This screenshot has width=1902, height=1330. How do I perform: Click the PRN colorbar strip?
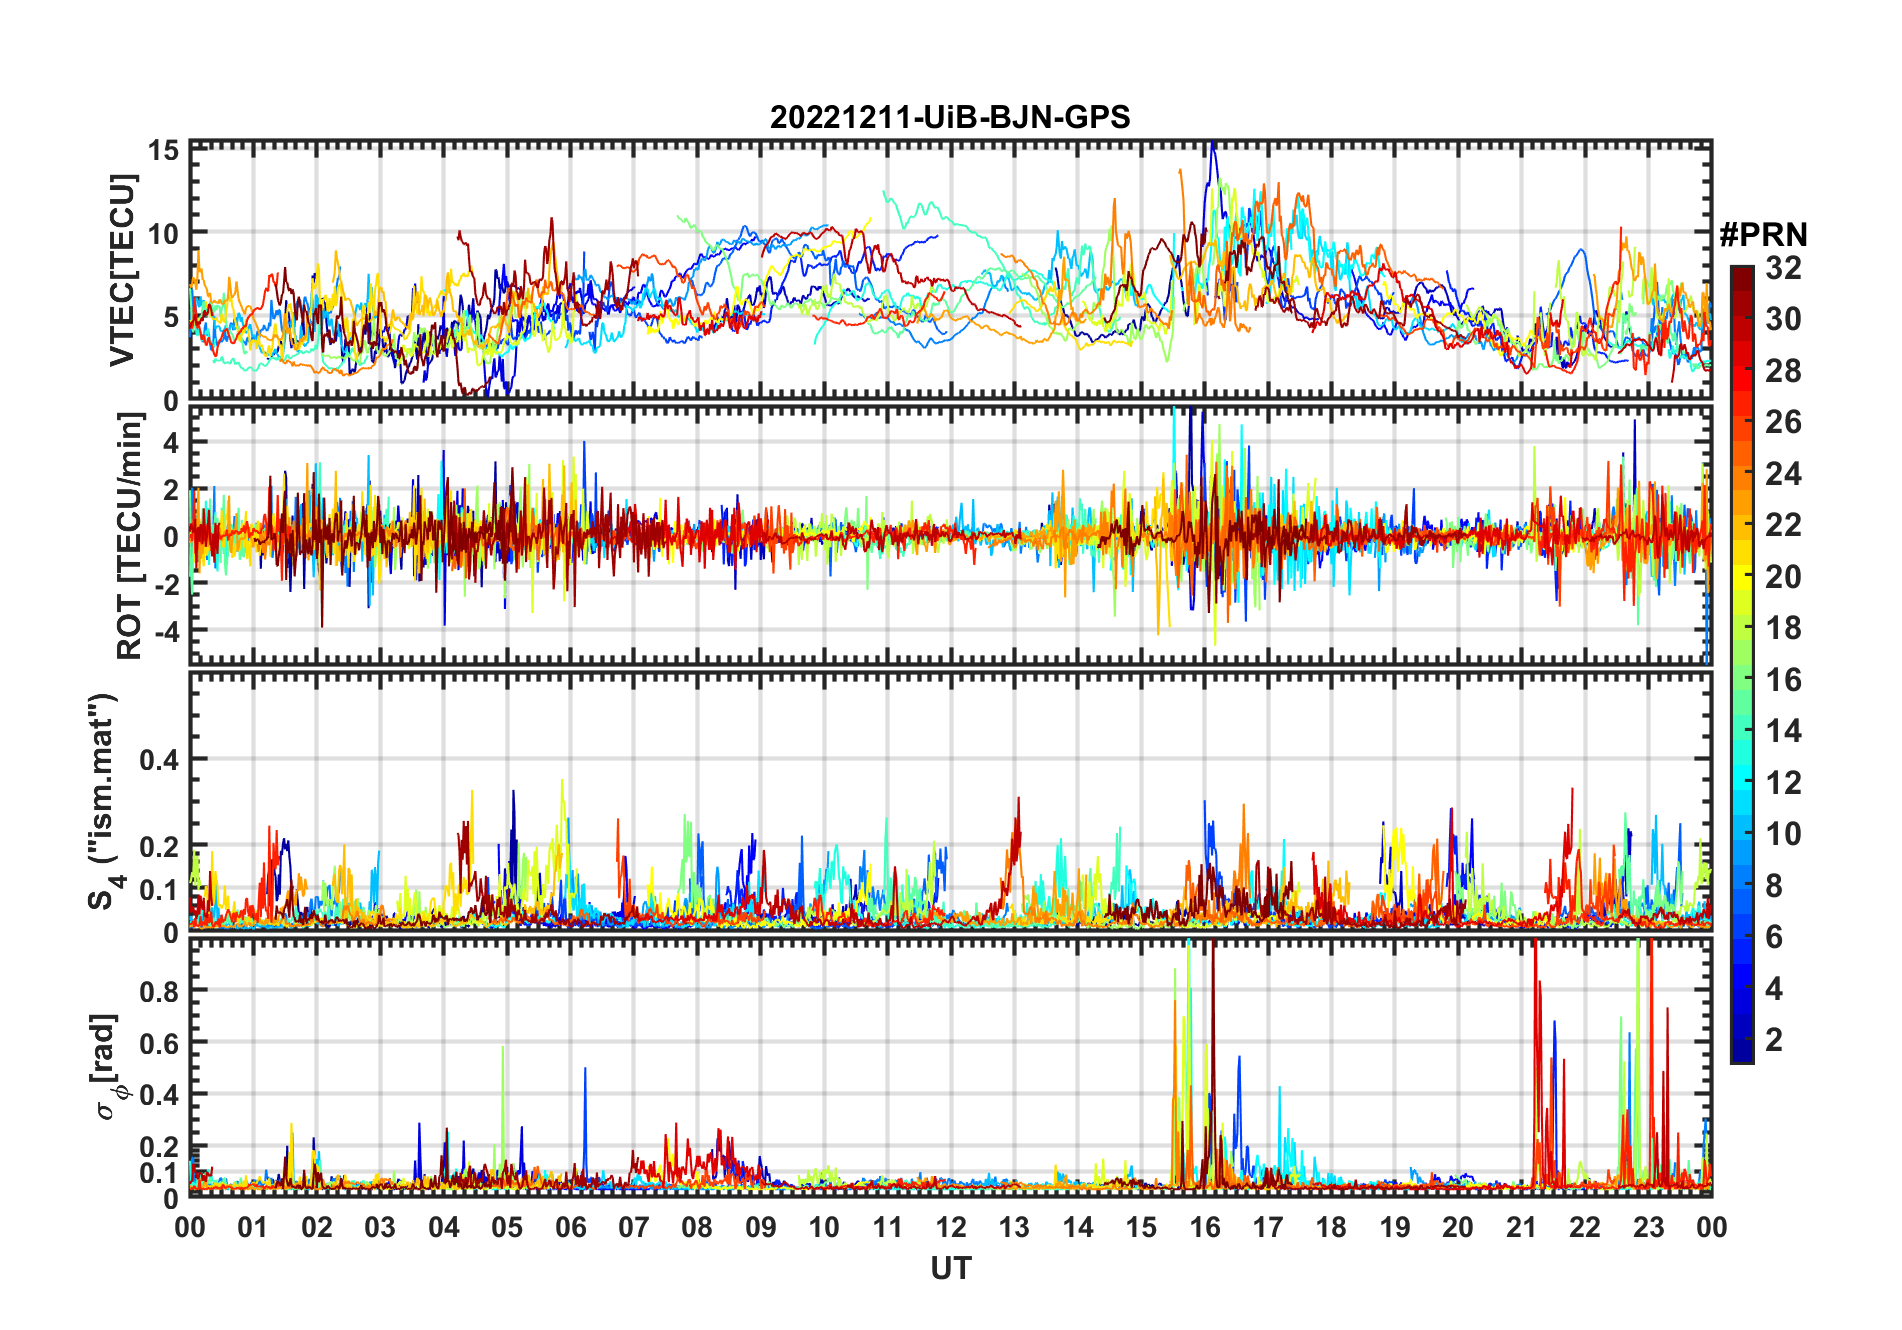point(1742,664)
